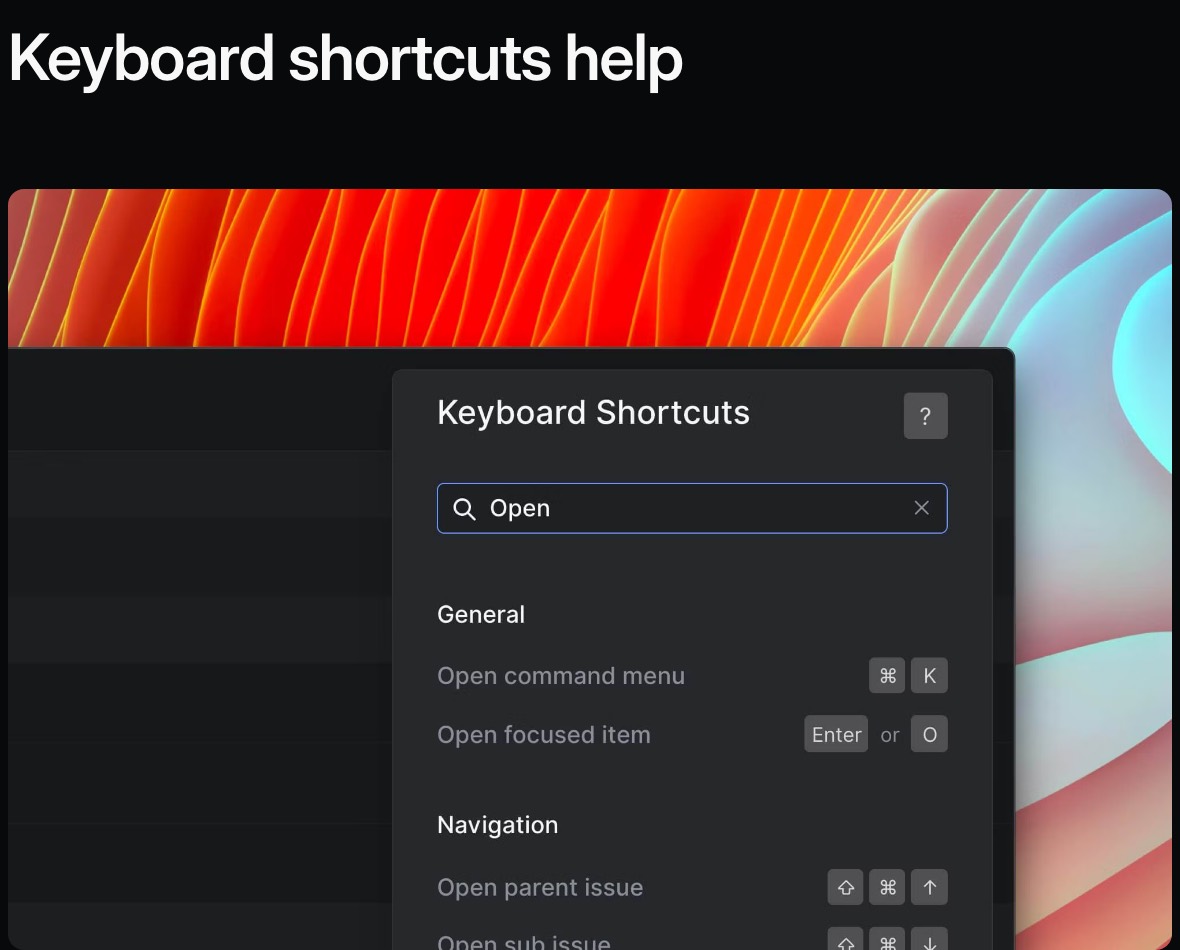Click the up arrow key for parent issue
This screenshot has width=1180, height=950.
(929, 887)
